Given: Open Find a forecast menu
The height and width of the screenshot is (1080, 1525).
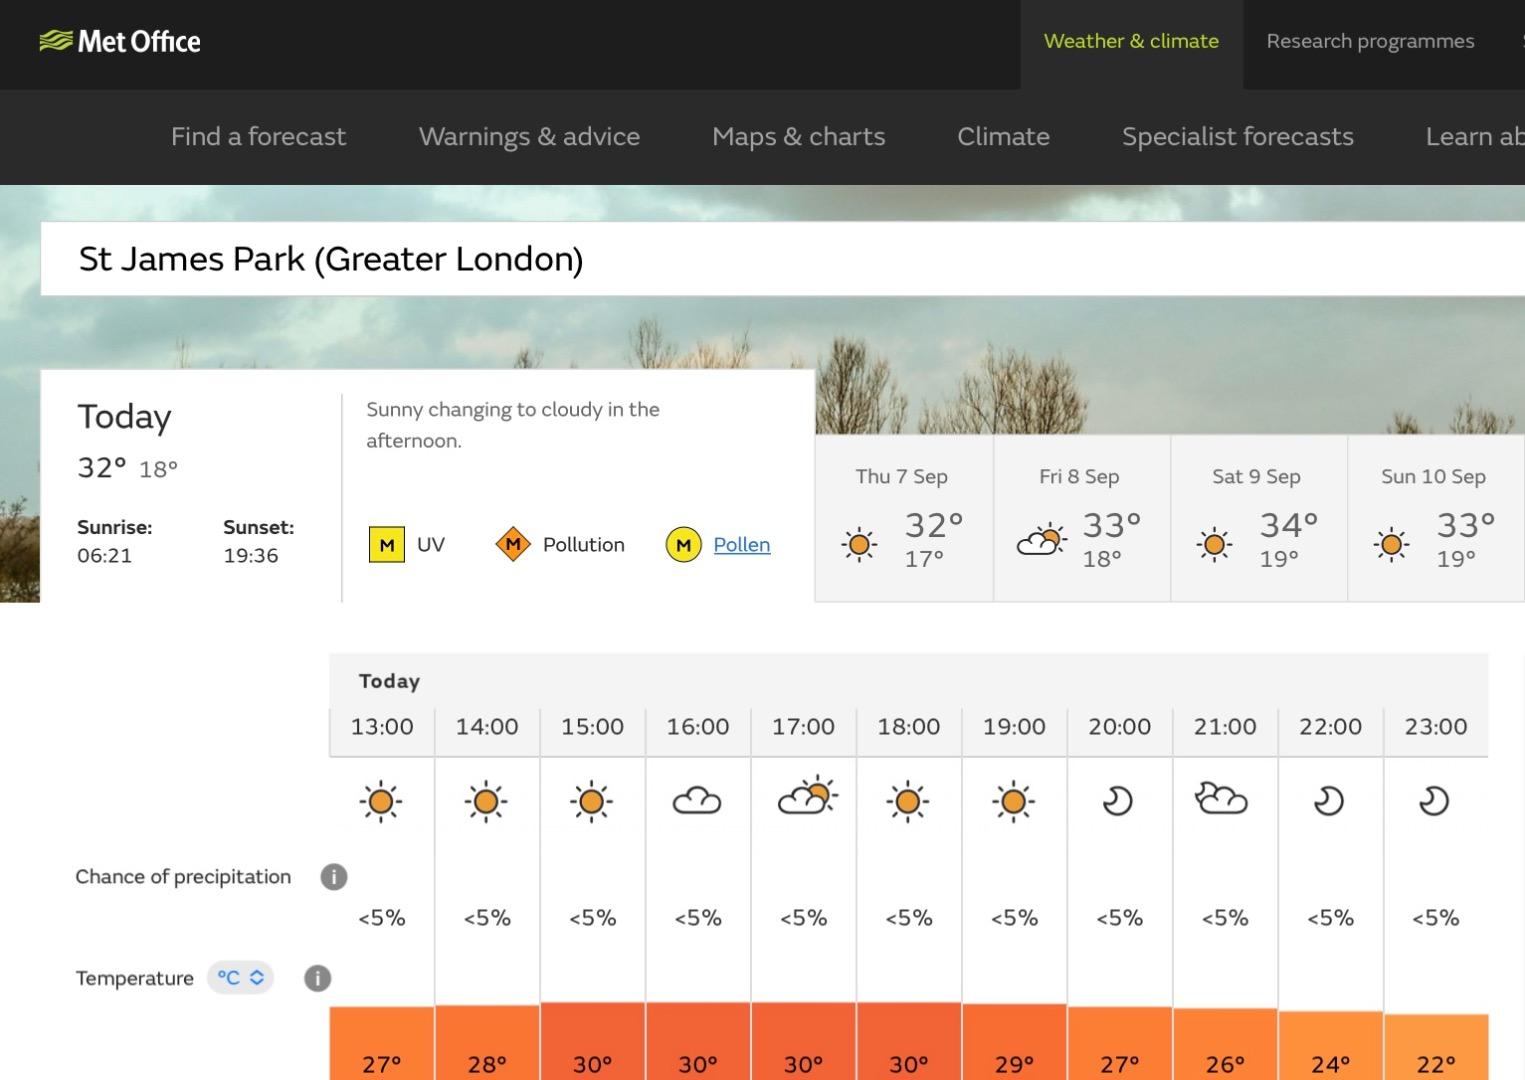Looking at the screenshot, I should (259, 137).
